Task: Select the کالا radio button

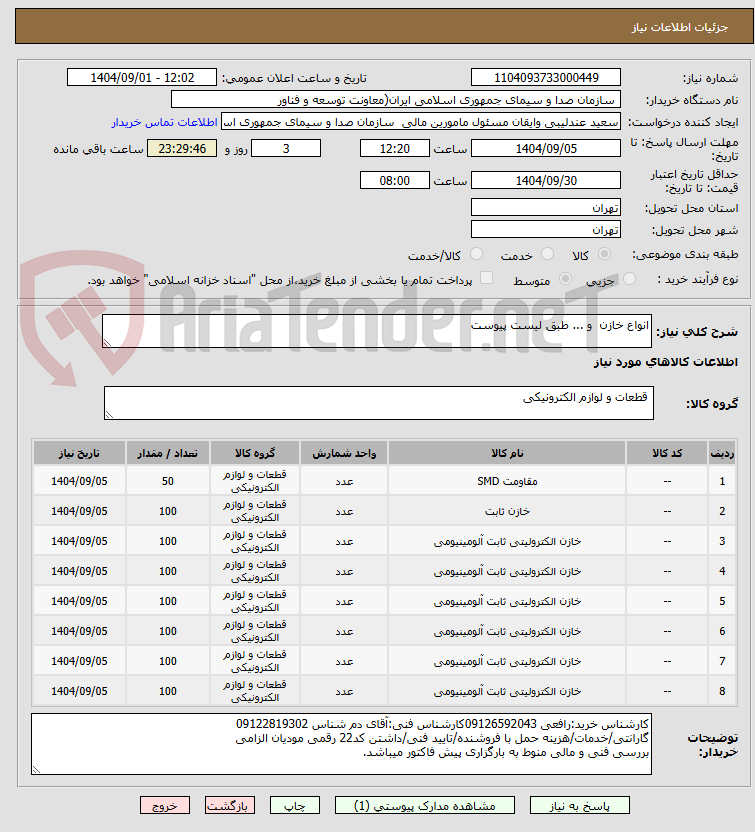Action: pos(604,254)
